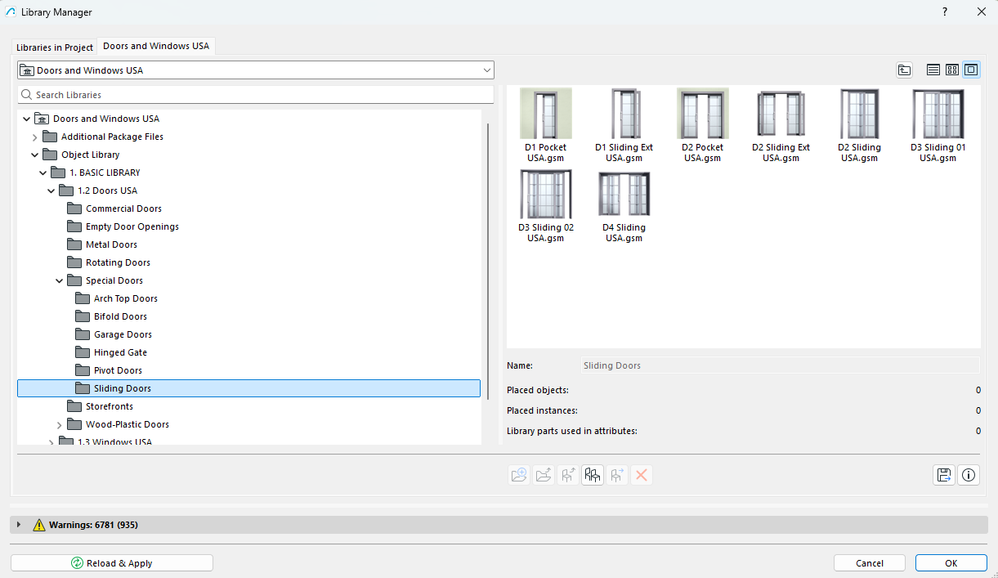The width and height of the screenshot is (998, 578).
Task: Select the Metal Doors folder
Action: click(x=111, y=244)
